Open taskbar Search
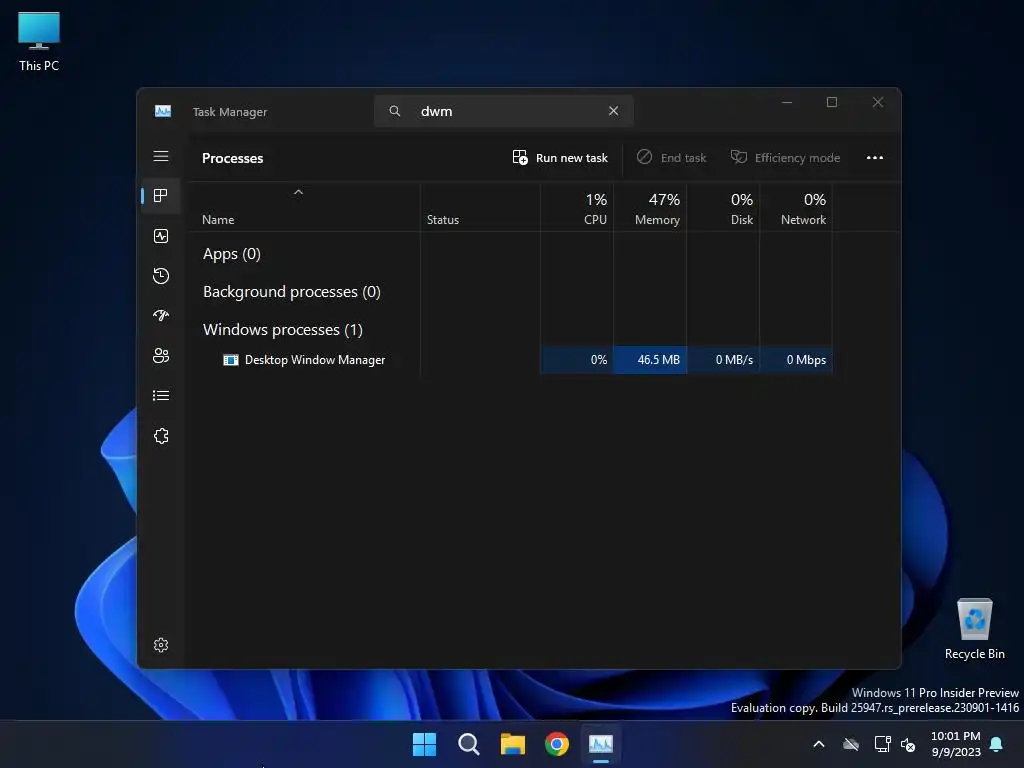This screenshot has height=768, width=1024. tap(469, 744)
